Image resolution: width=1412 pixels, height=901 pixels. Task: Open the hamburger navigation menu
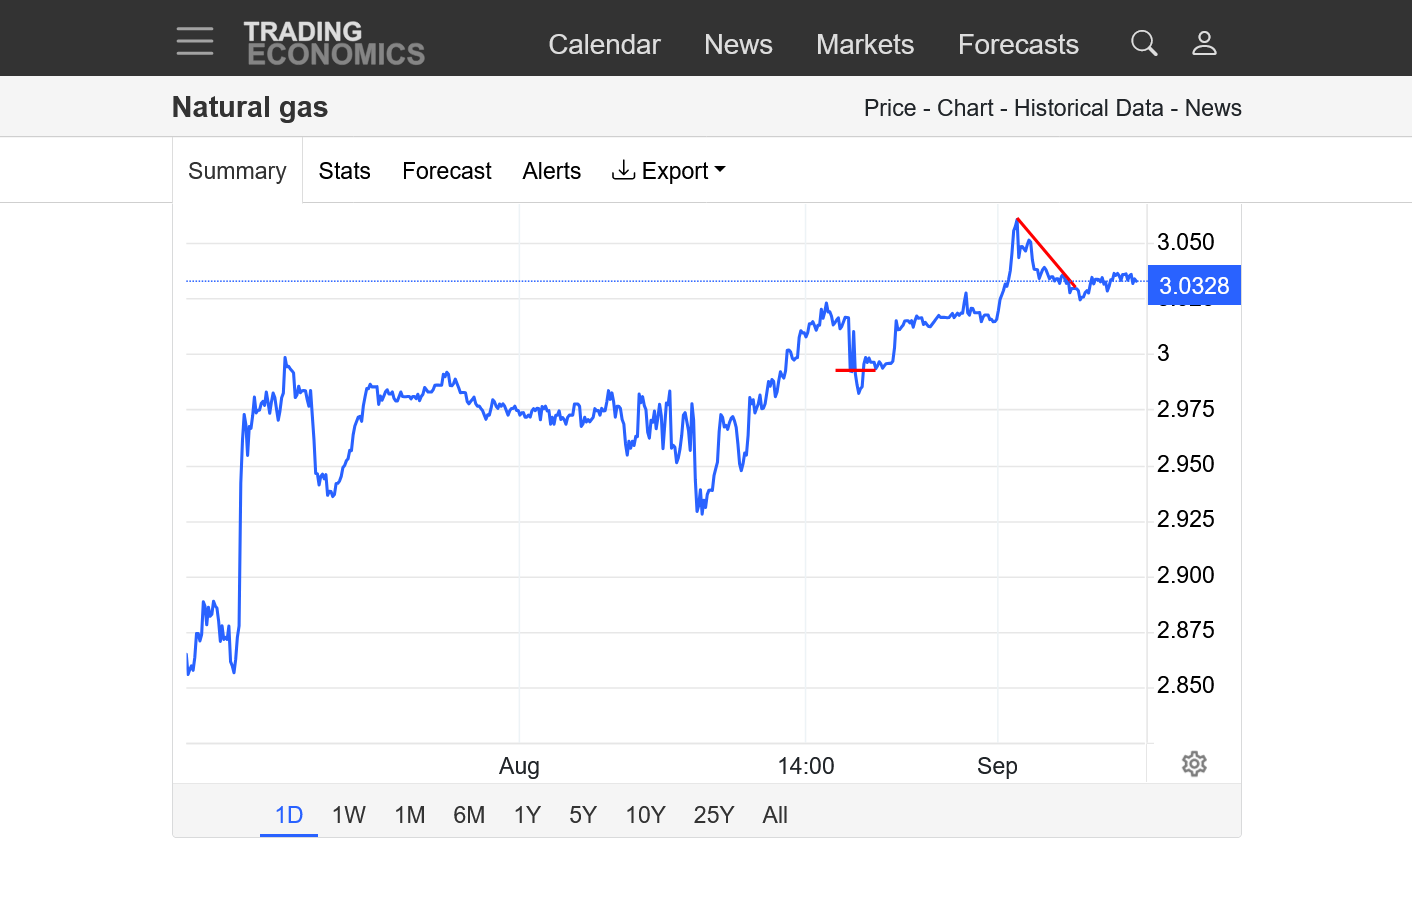pos(194,41)
